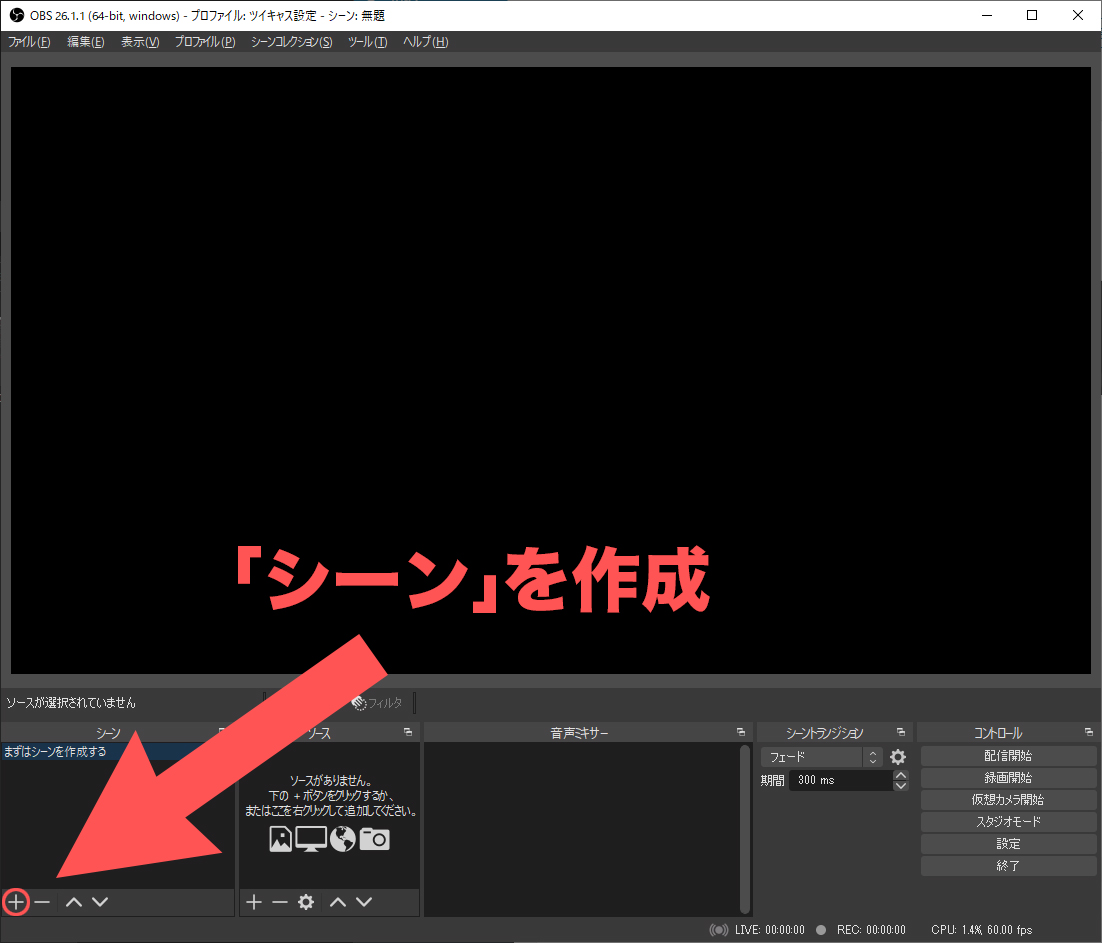Image resolution: width=1102 pixels, height=943 pixels.
Task: Open the プロファイル(P) menu
Action: pyautogui.click(x=205, y=41)
